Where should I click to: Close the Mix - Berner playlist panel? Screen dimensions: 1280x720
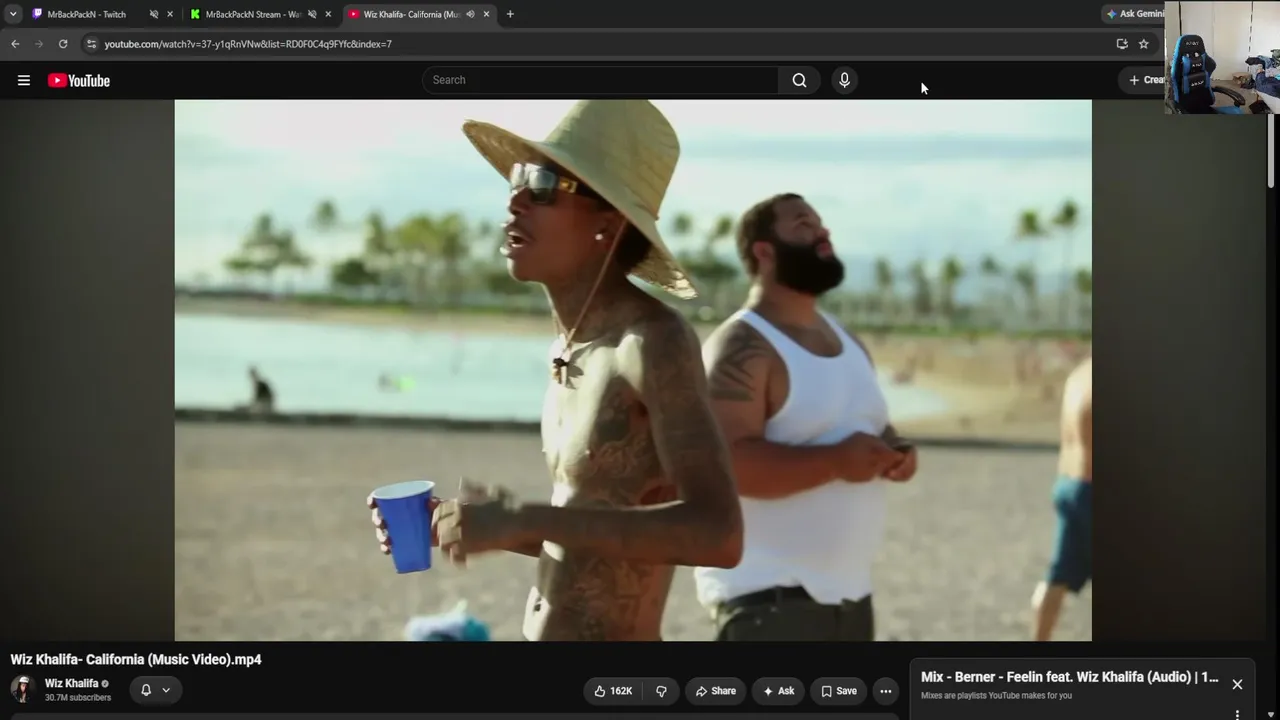pyautogui.click(x=1237, y=684)
